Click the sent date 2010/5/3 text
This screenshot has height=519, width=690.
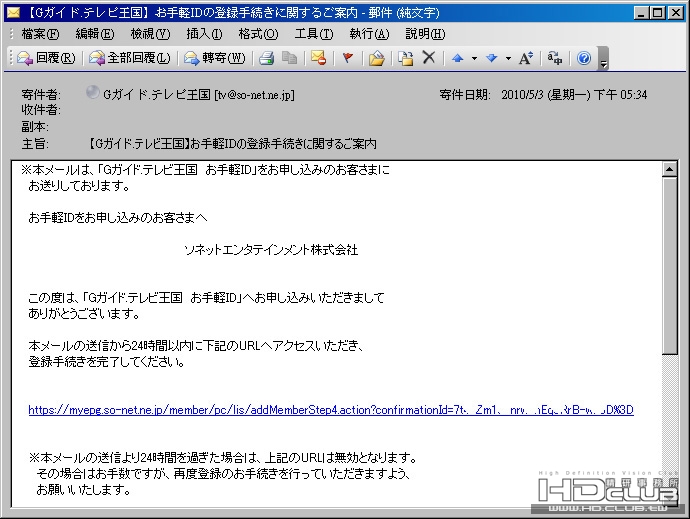[x=574, y=94]
